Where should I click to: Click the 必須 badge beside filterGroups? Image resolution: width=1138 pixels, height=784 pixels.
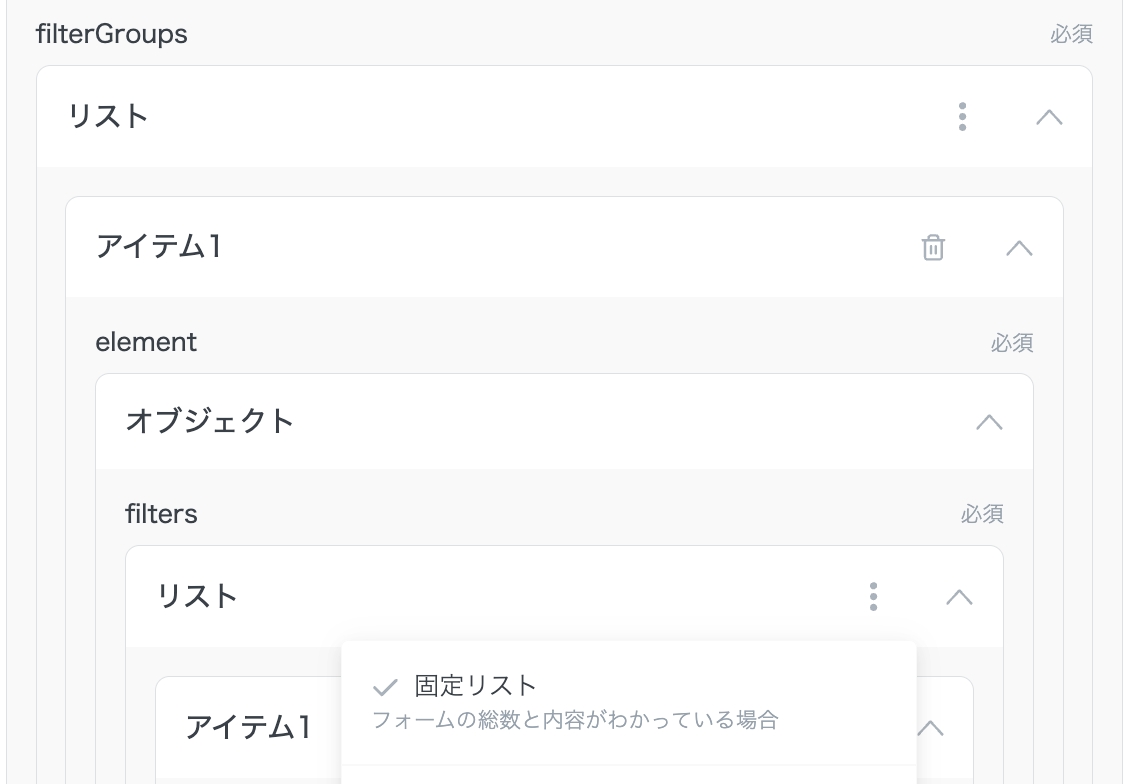1071,35
